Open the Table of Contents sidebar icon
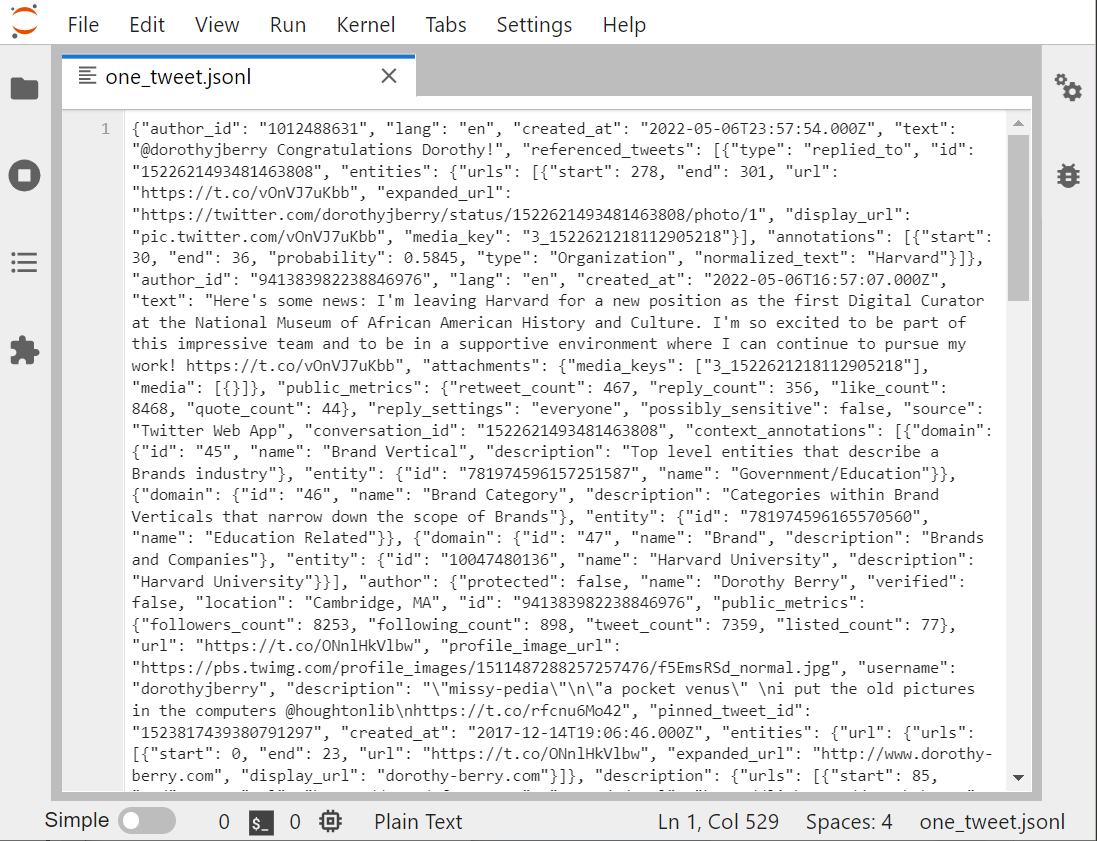The image size is (1097, 841). [24, 262]
